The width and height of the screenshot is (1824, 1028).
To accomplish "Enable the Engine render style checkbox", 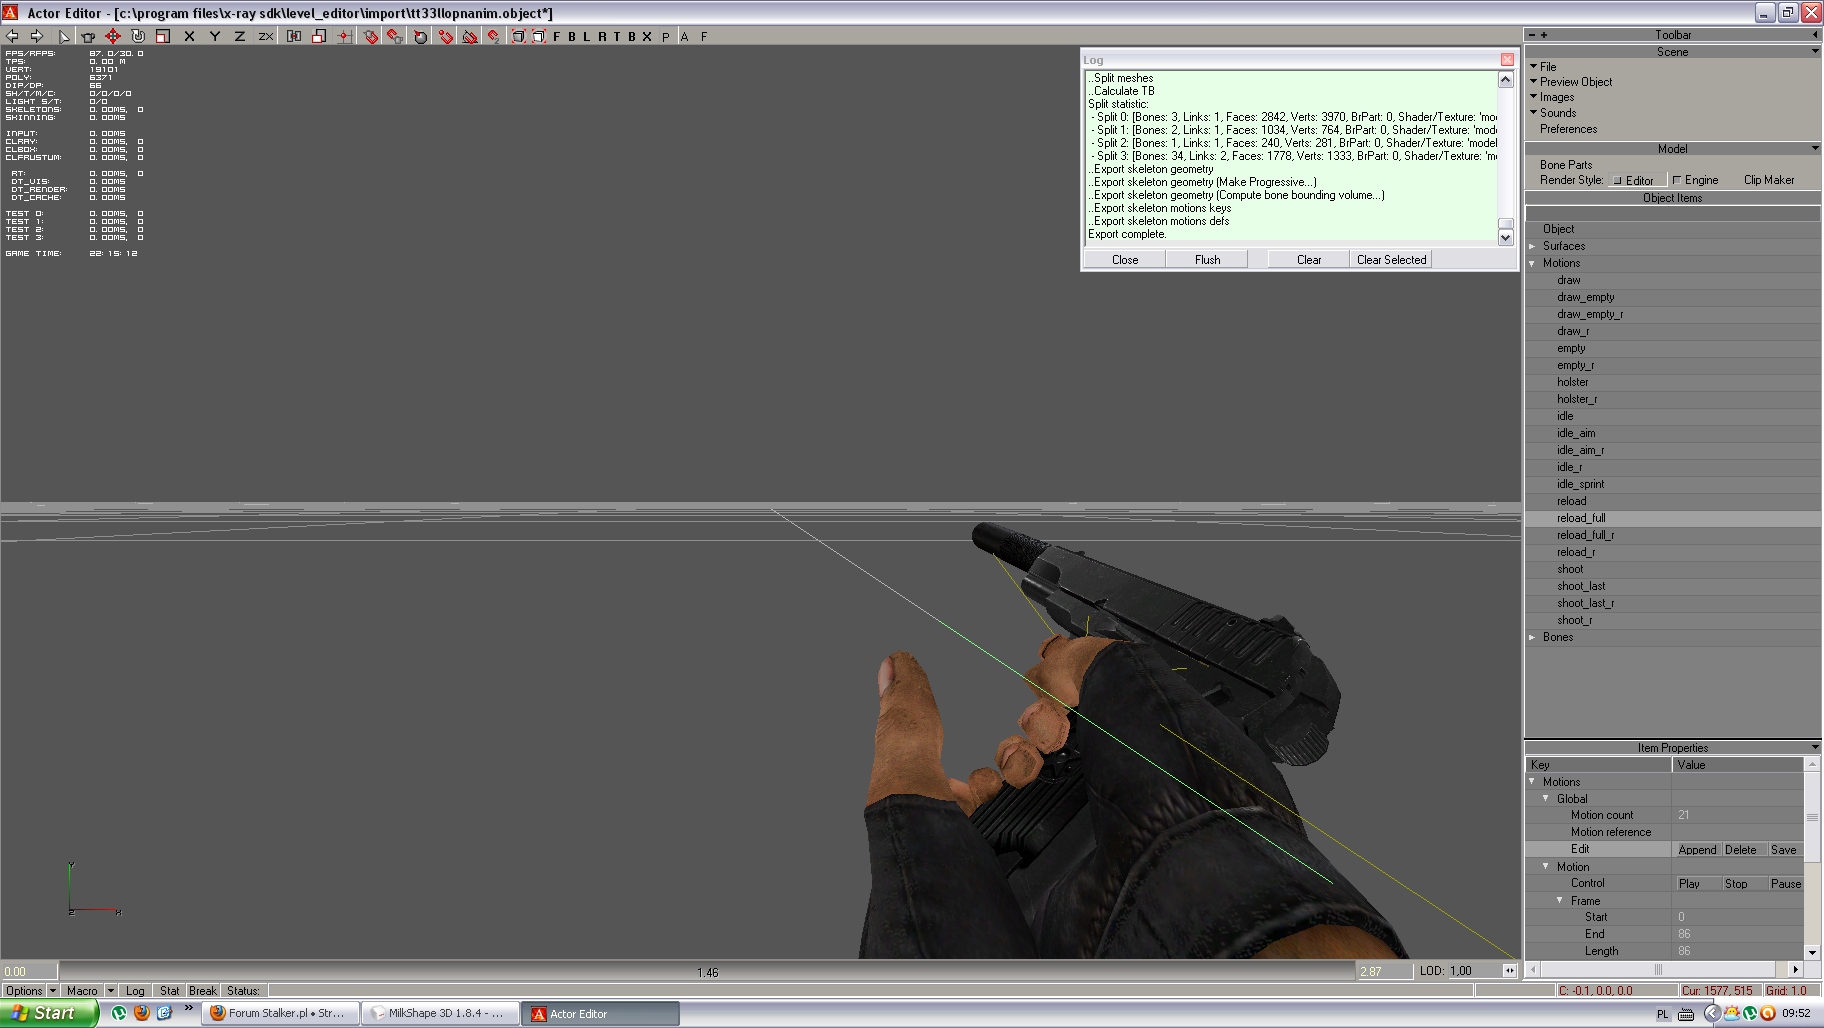I will click(x=1677, y=180).
